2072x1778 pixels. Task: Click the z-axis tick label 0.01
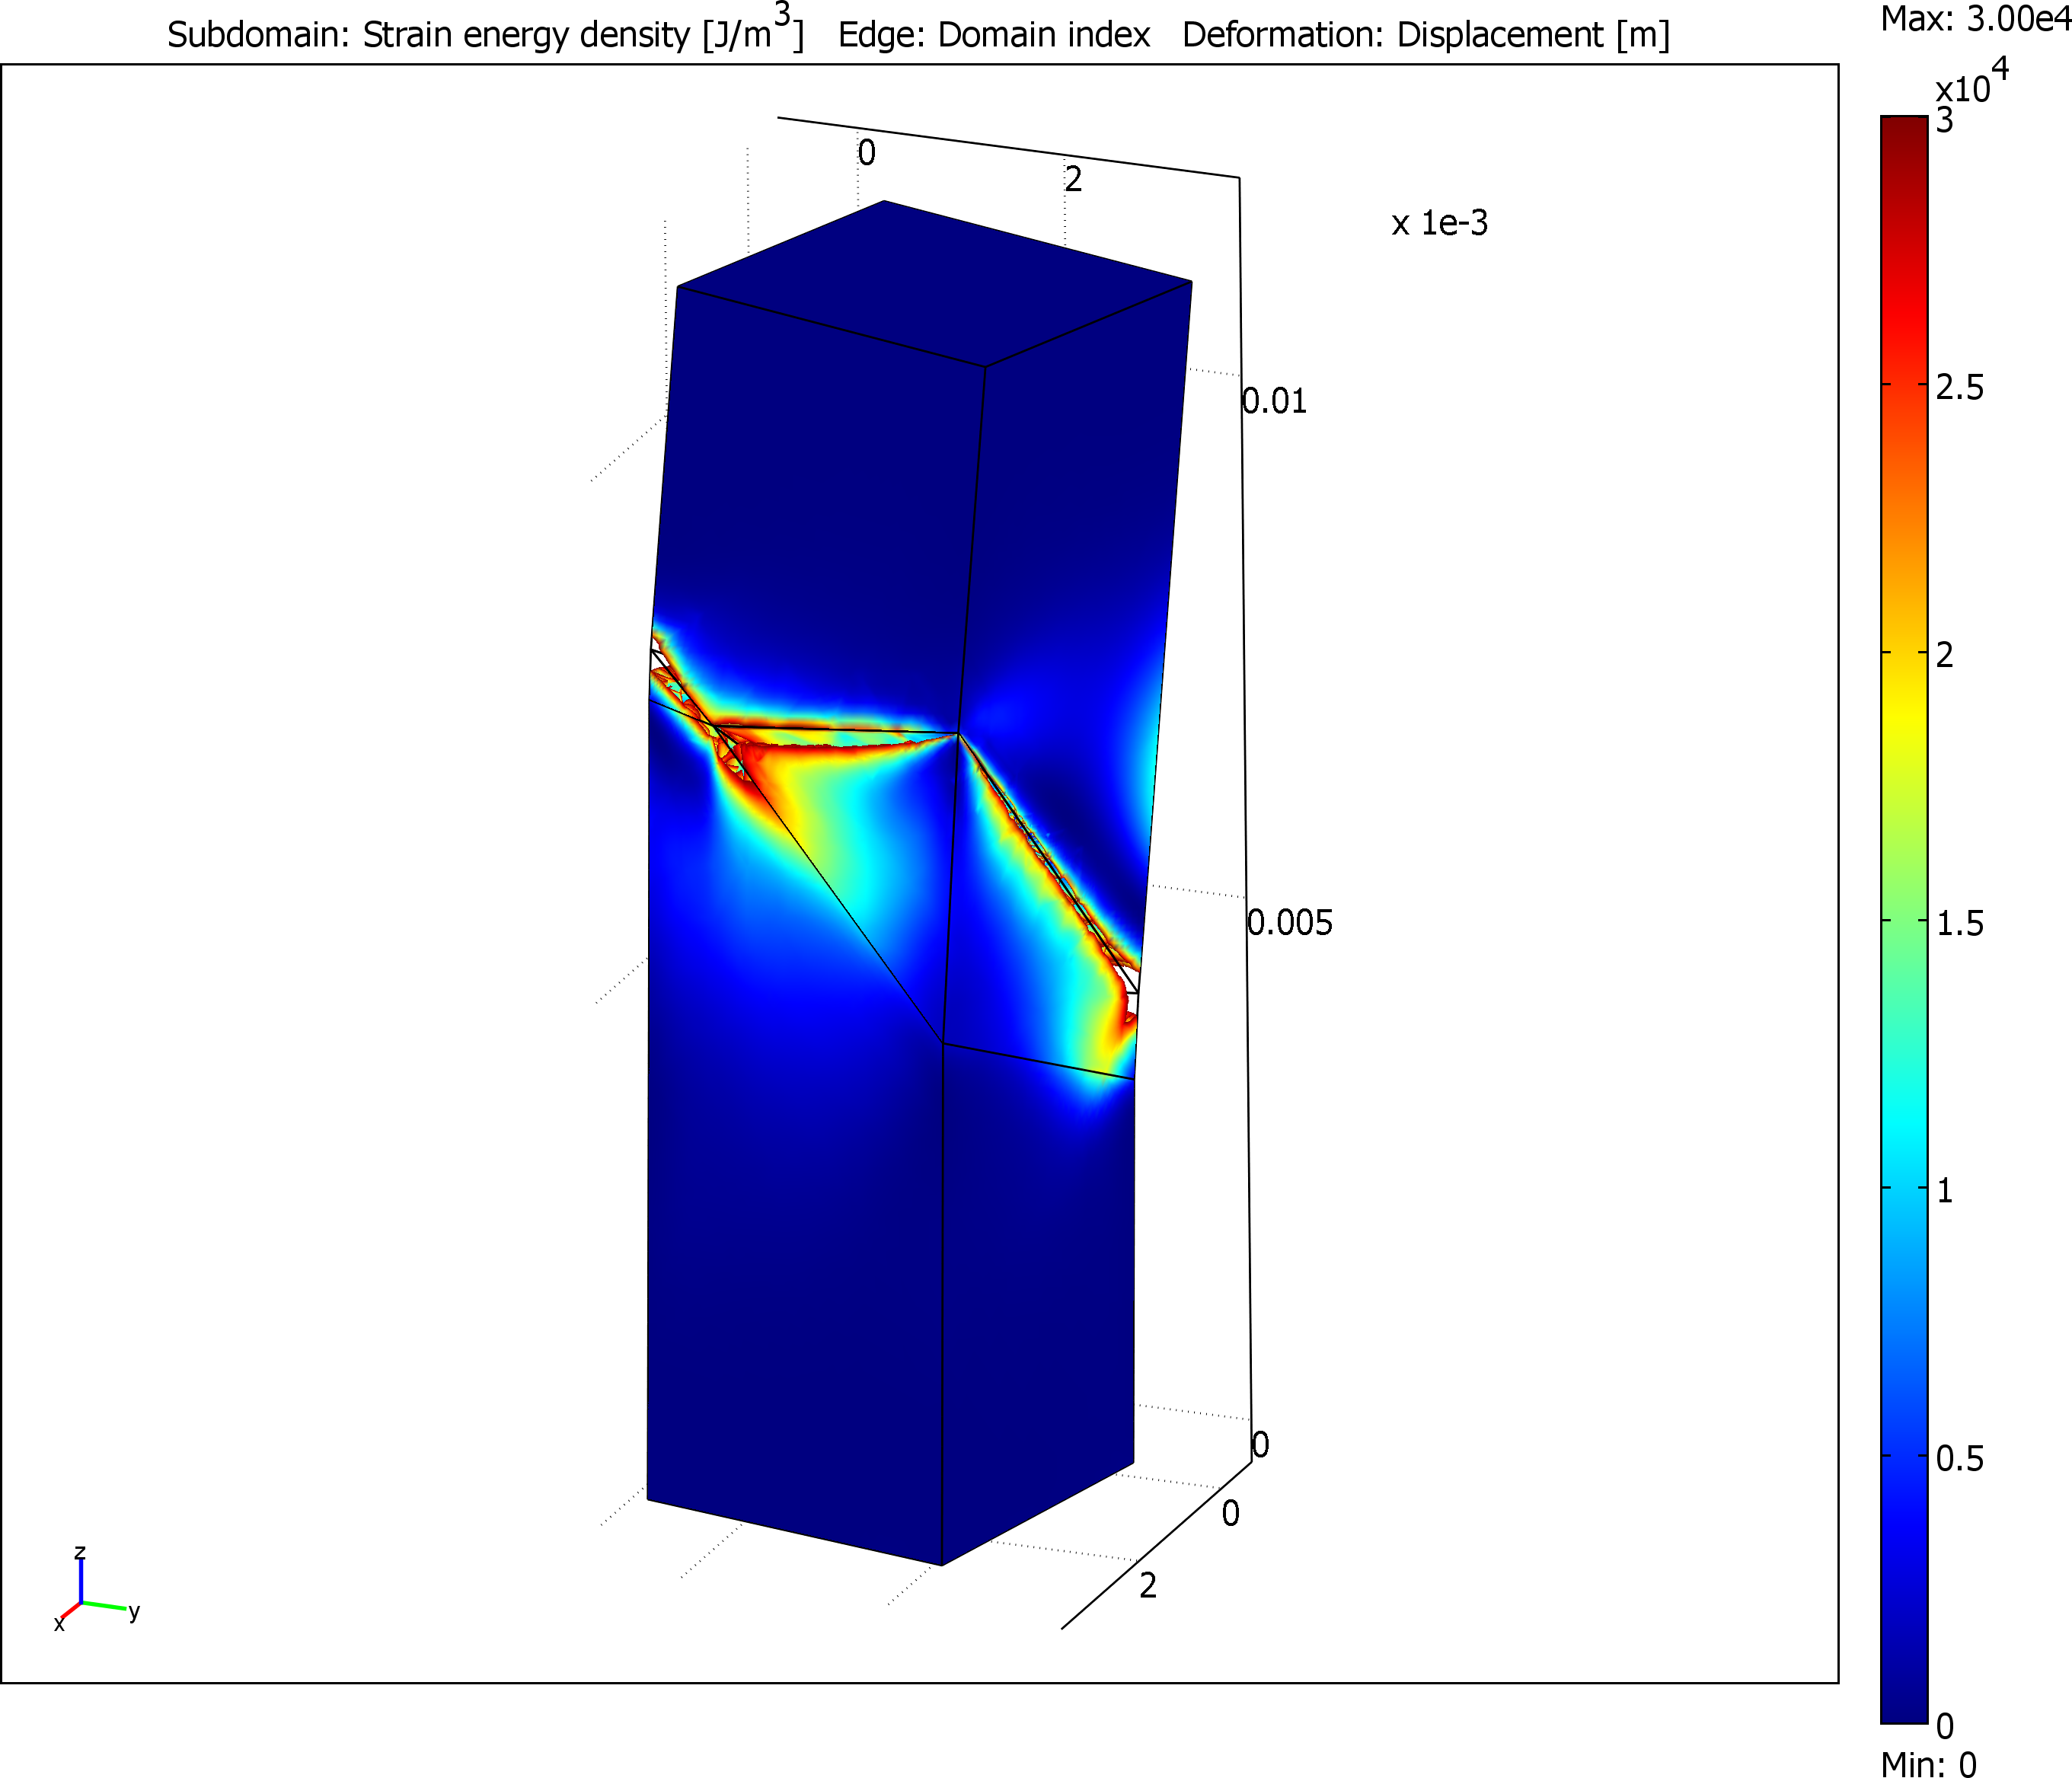[1274, 401]
